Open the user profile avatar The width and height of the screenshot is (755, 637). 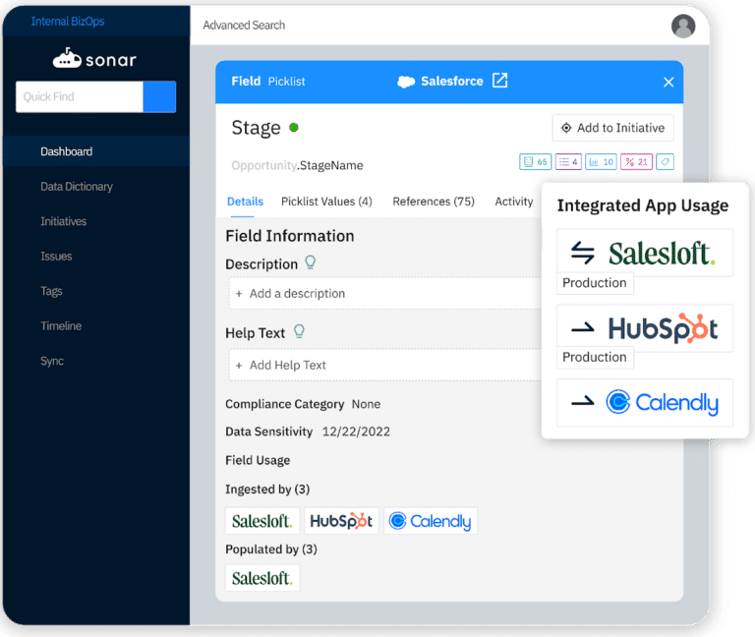click(683, 26)
